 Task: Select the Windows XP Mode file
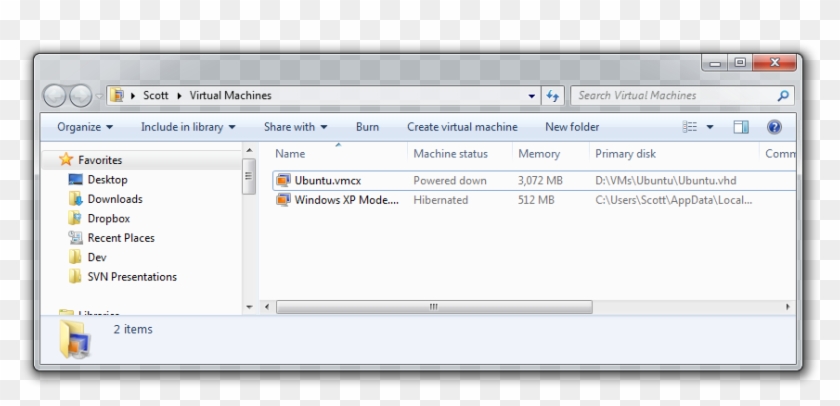point(347,200)
